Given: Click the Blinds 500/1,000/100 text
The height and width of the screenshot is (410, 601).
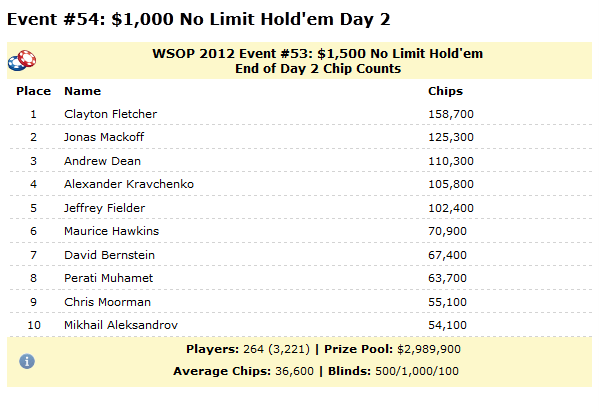Looking at the screenshot, I should pyautogui.click(x=393, y=371).
